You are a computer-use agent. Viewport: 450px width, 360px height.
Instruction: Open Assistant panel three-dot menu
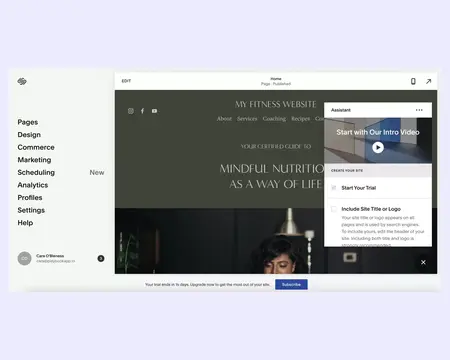419,110
